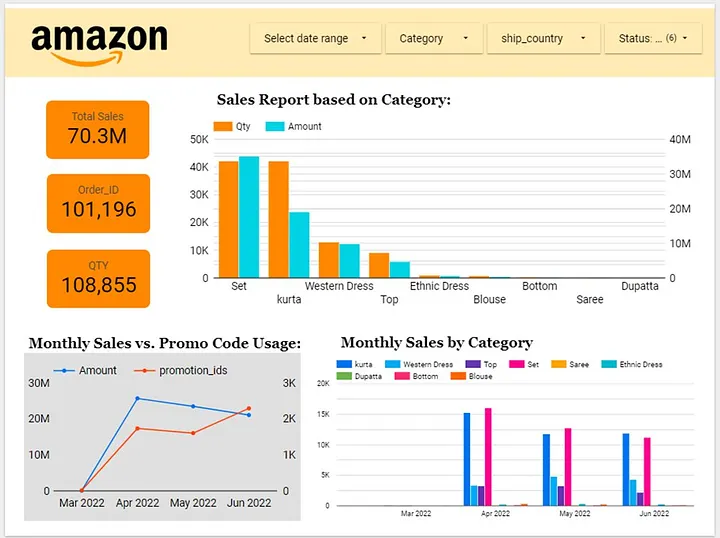Expand the Status filter dropdown
Screen dimensions: 720x538
coord(653,39)
